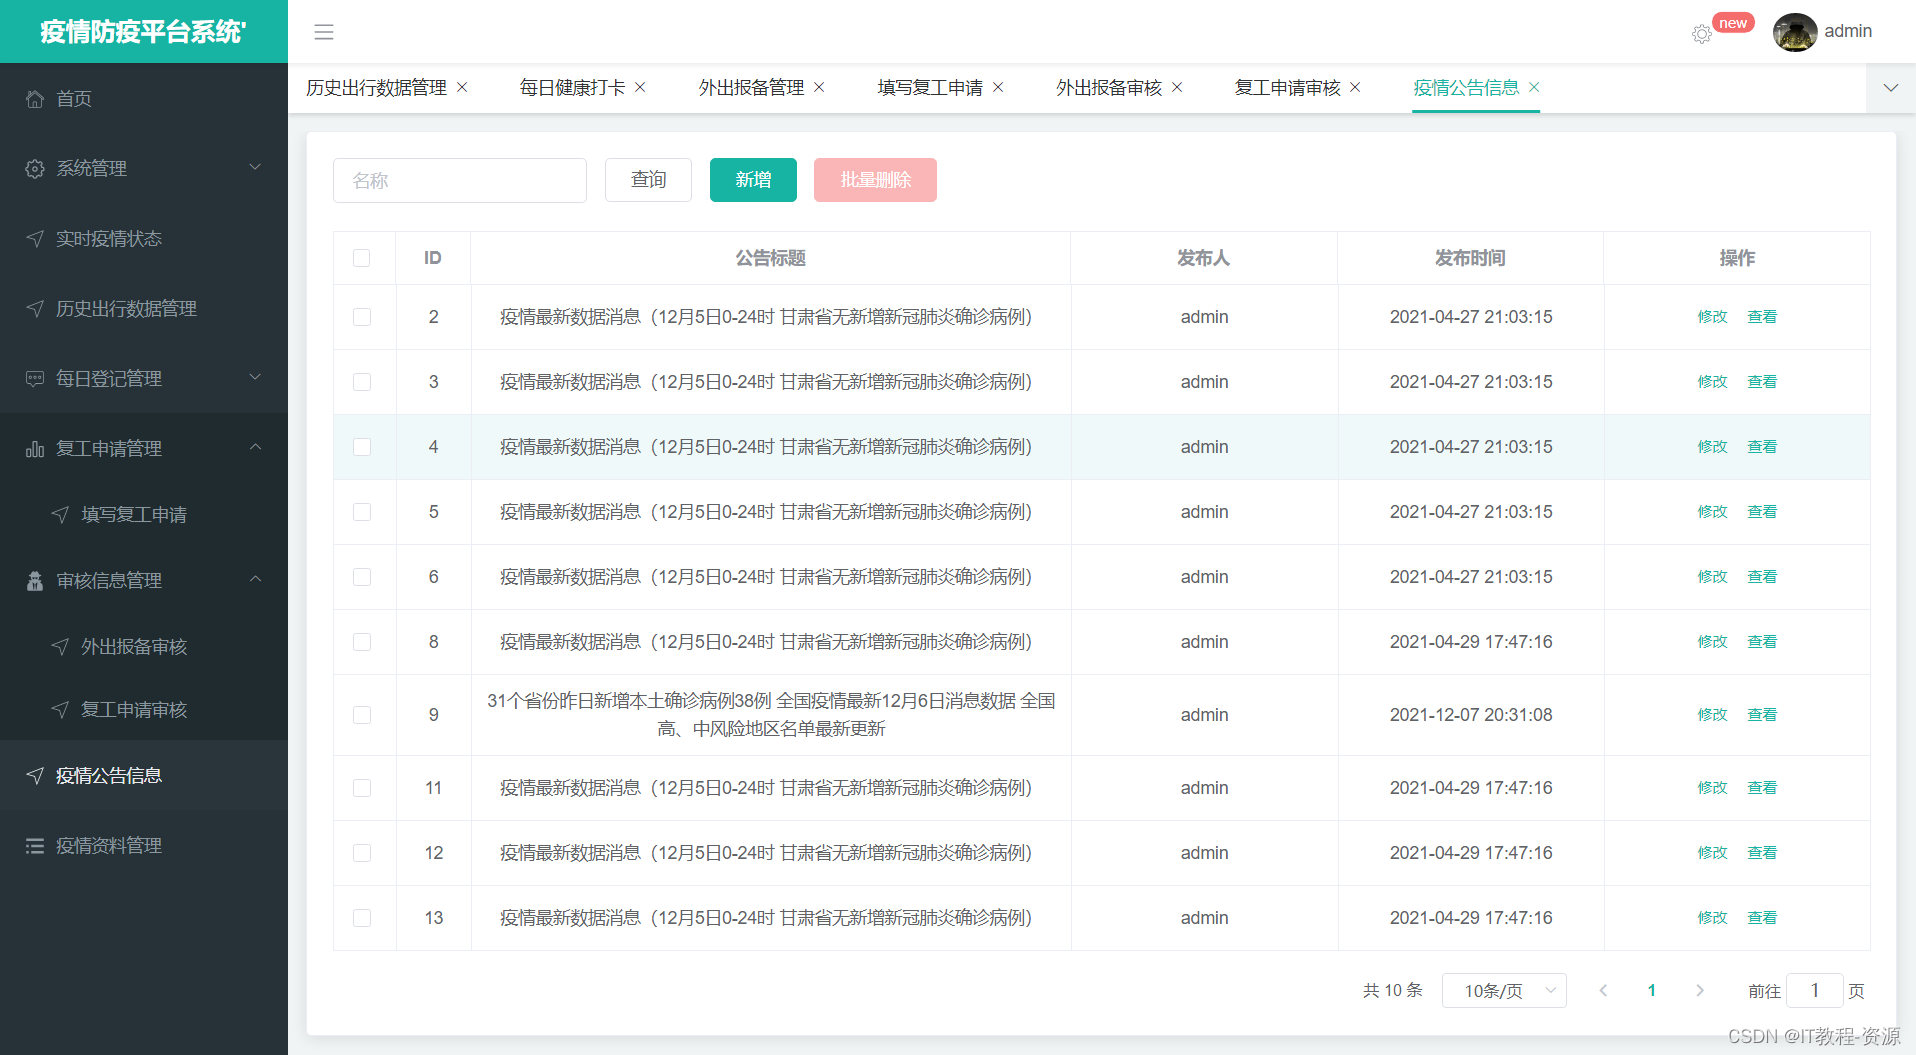Click the admin avatar image

coord(1795,32)
